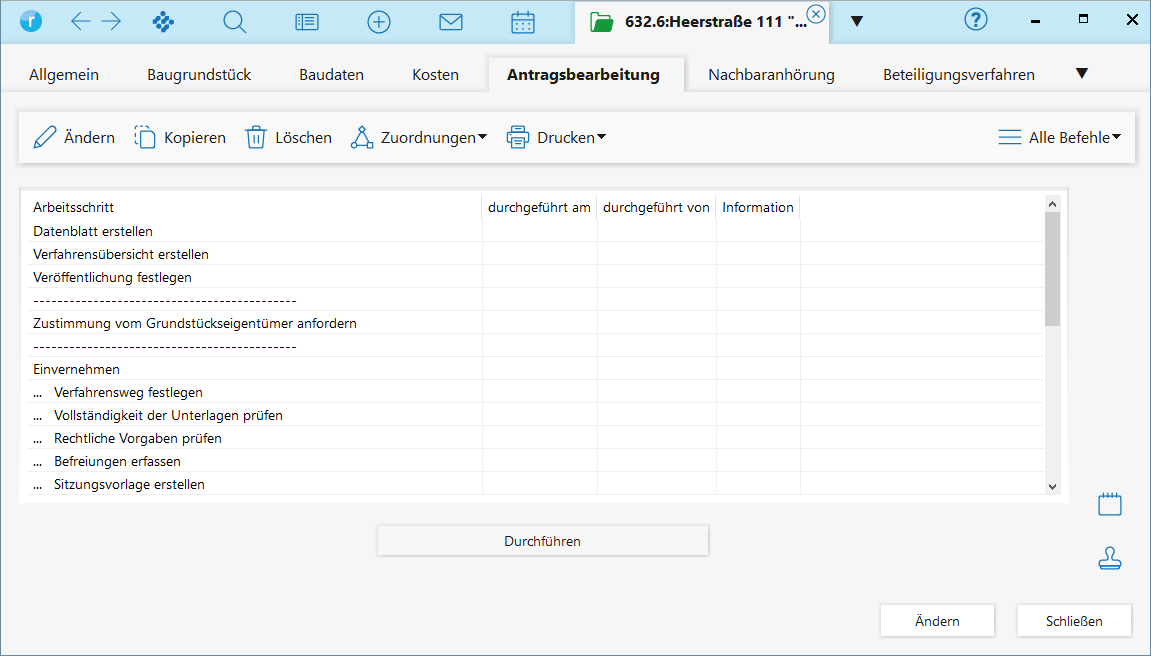Click the notepad icon above the stamp
1151x656 pixels.
point(1110,504)
